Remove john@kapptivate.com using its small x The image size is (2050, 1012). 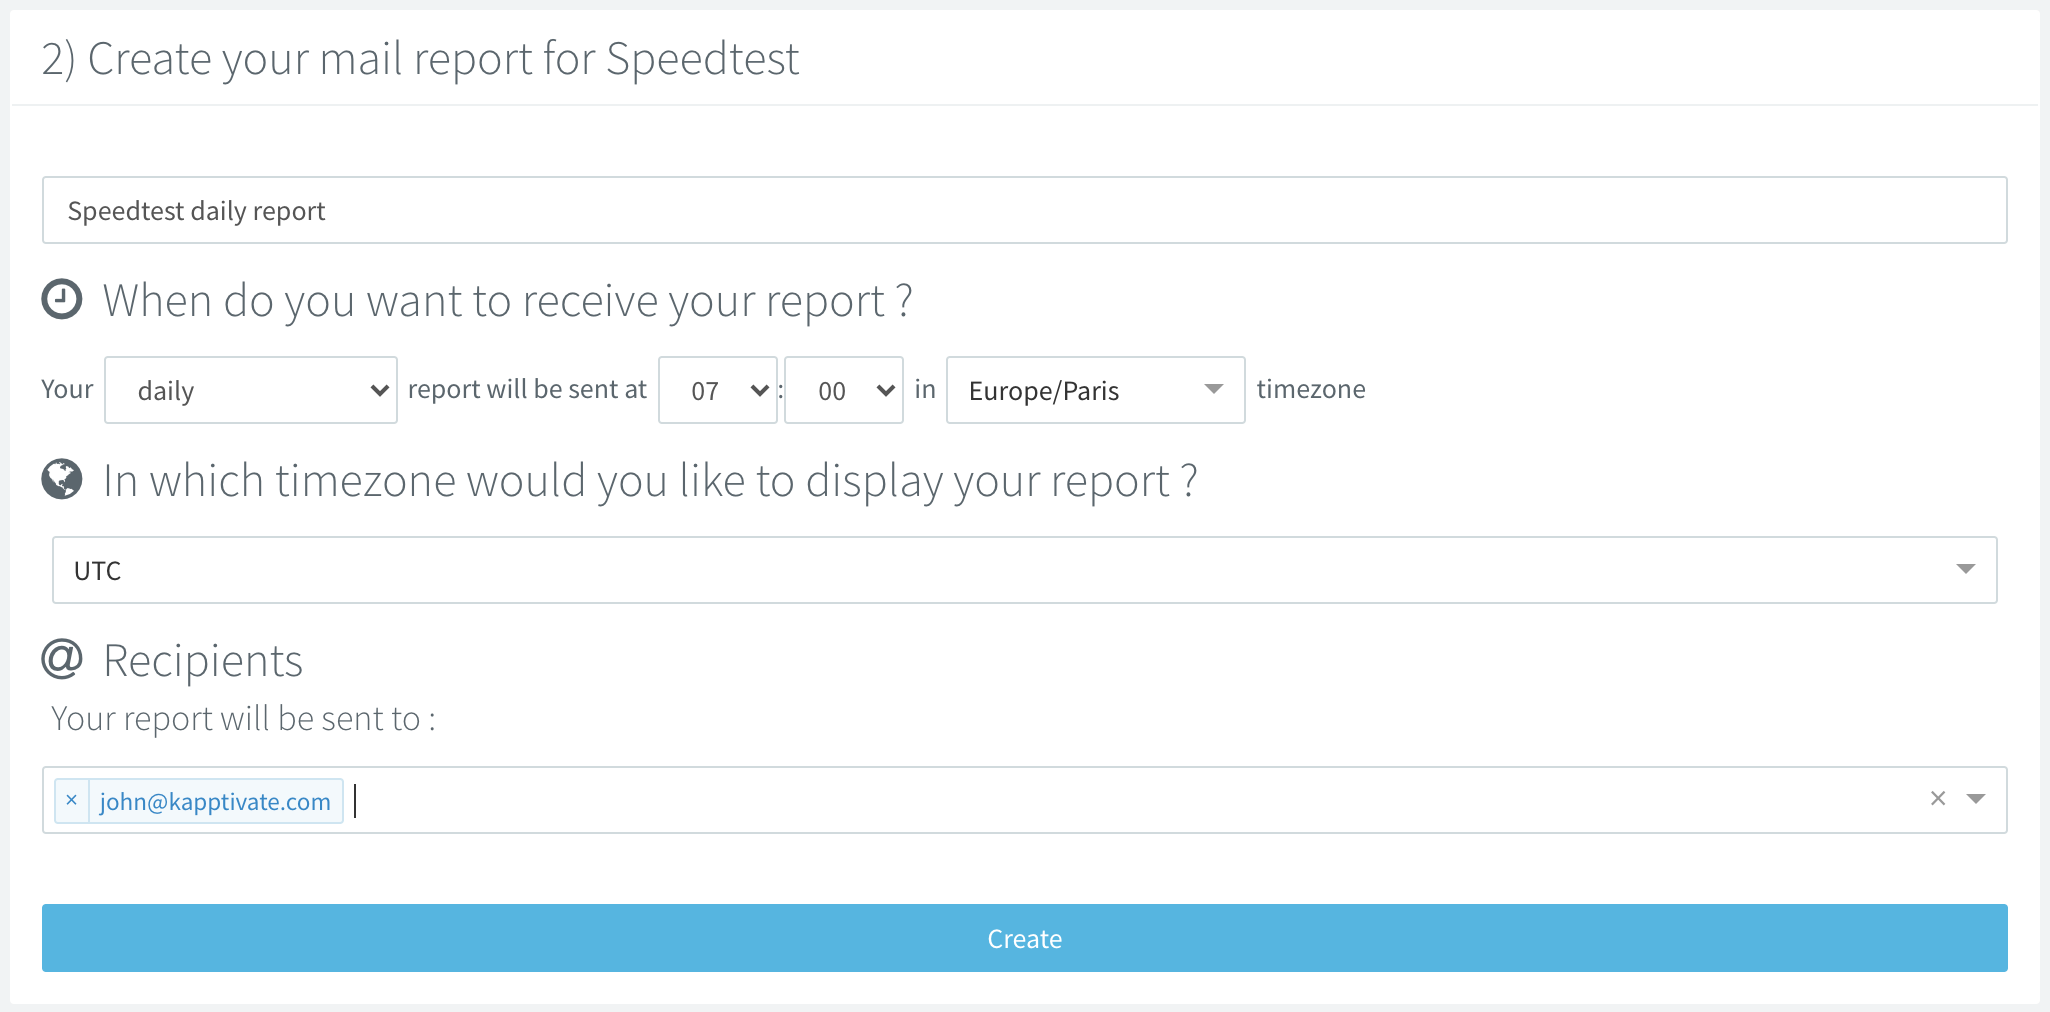coord(71,800)
